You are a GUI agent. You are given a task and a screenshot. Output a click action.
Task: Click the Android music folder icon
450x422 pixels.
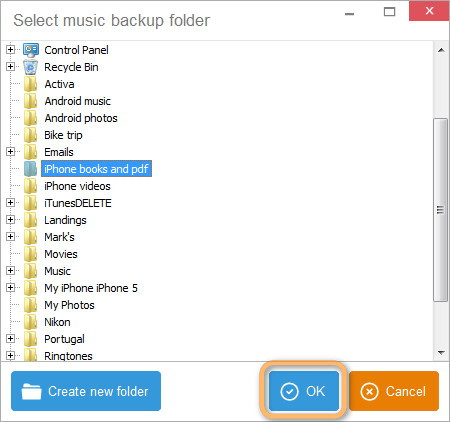pyautogui.click(x=31, y=101)
